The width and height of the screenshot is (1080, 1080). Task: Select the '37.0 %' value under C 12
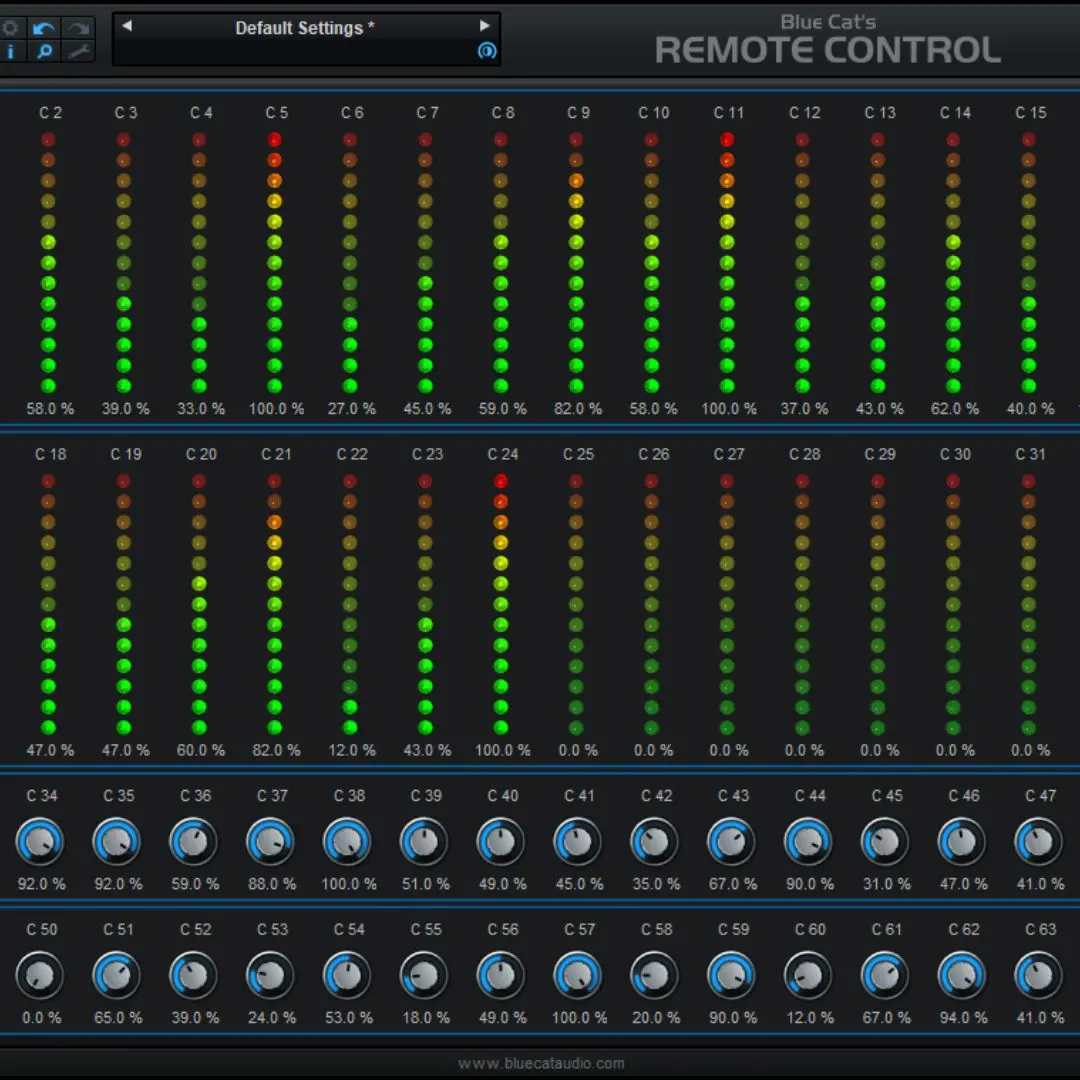(x=804, y=408)
